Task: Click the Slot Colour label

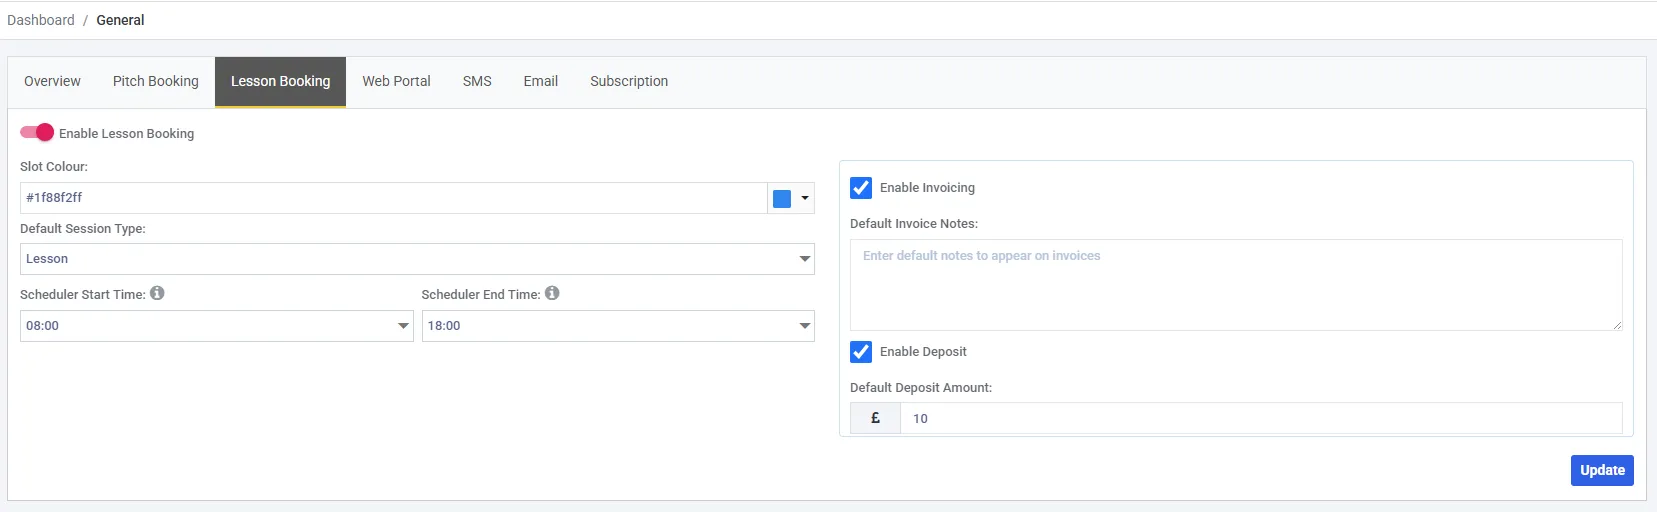Action: [x=54, y=166]
